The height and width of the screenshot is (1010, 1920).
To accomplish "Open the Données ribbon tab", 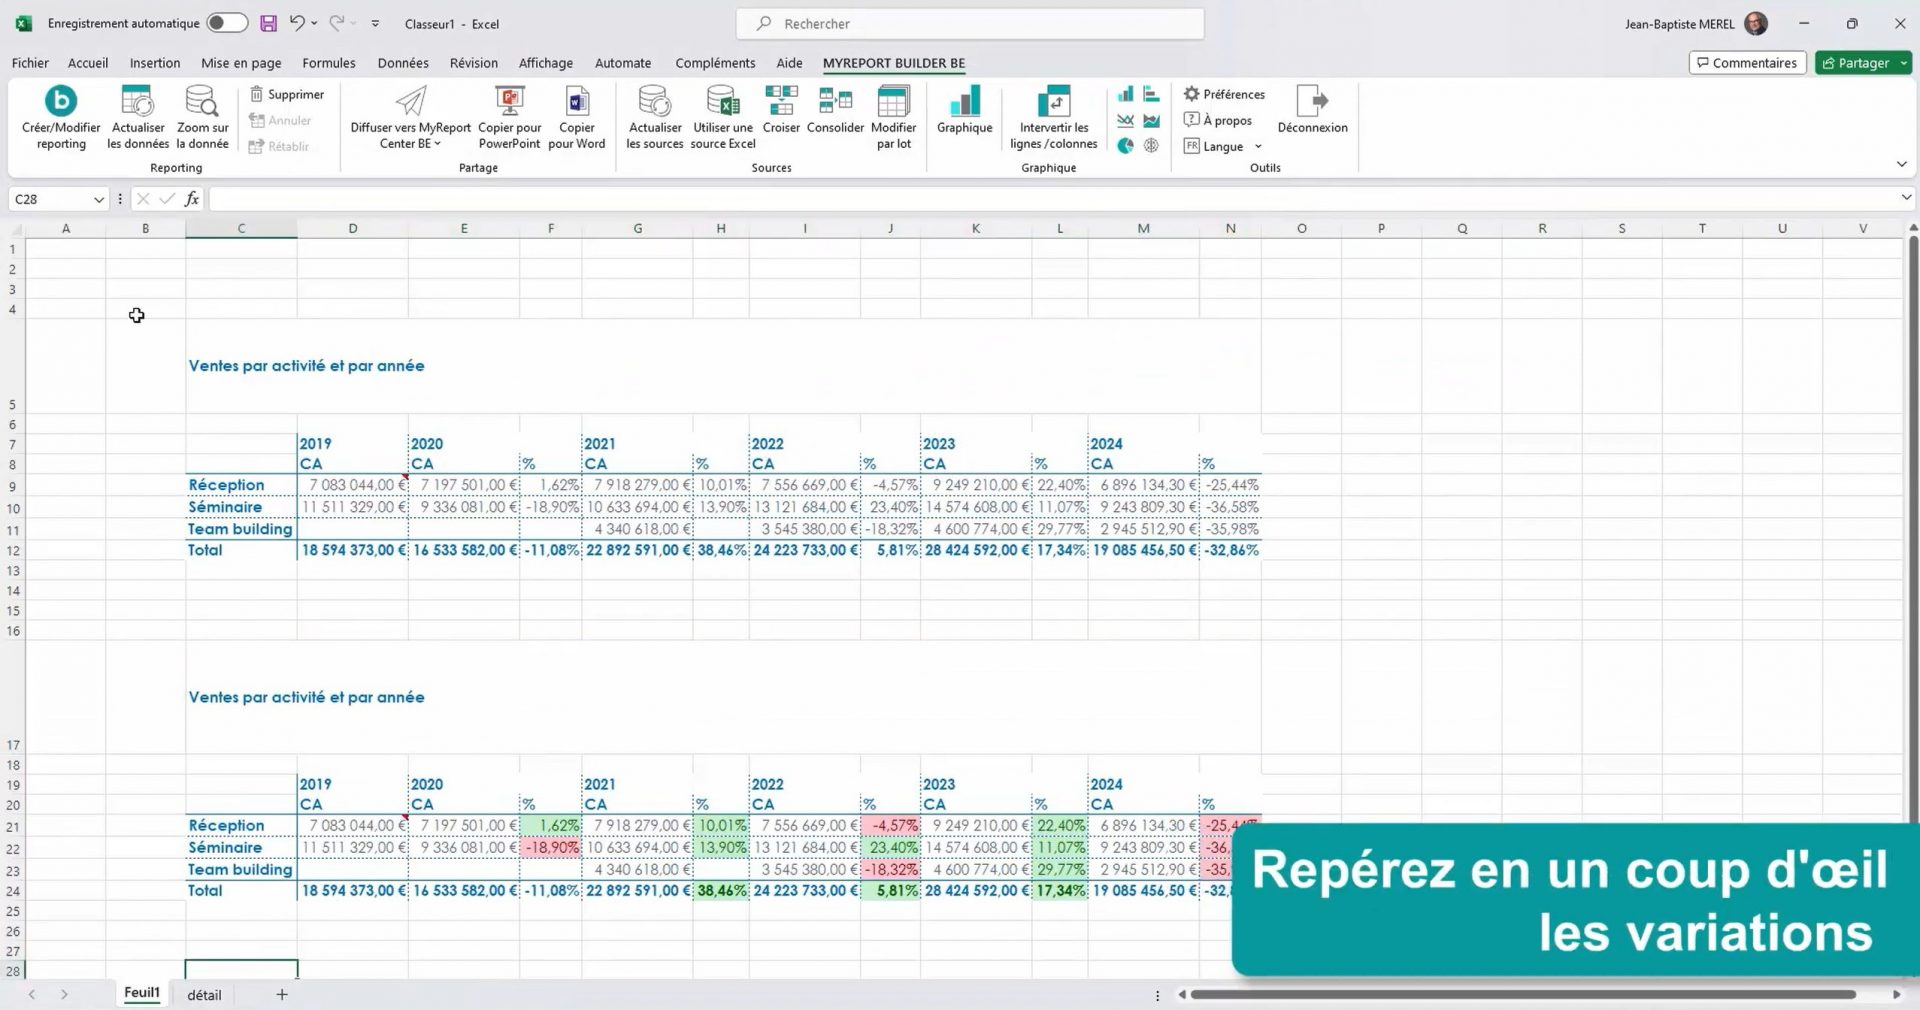I will tap(403, 63).
